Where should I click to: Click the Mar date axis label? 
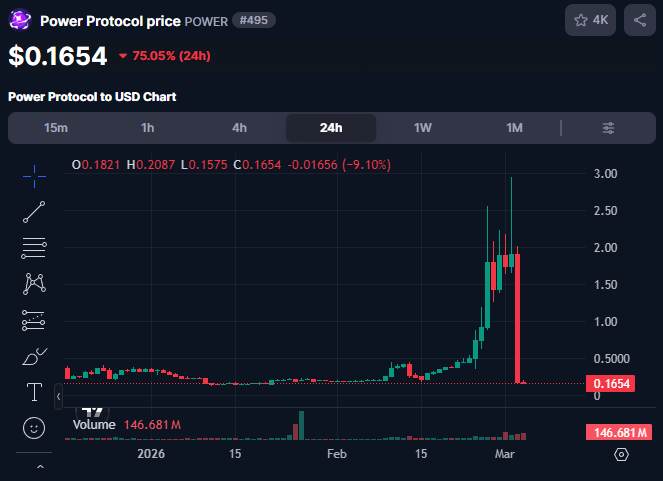[x=504, y=454]
